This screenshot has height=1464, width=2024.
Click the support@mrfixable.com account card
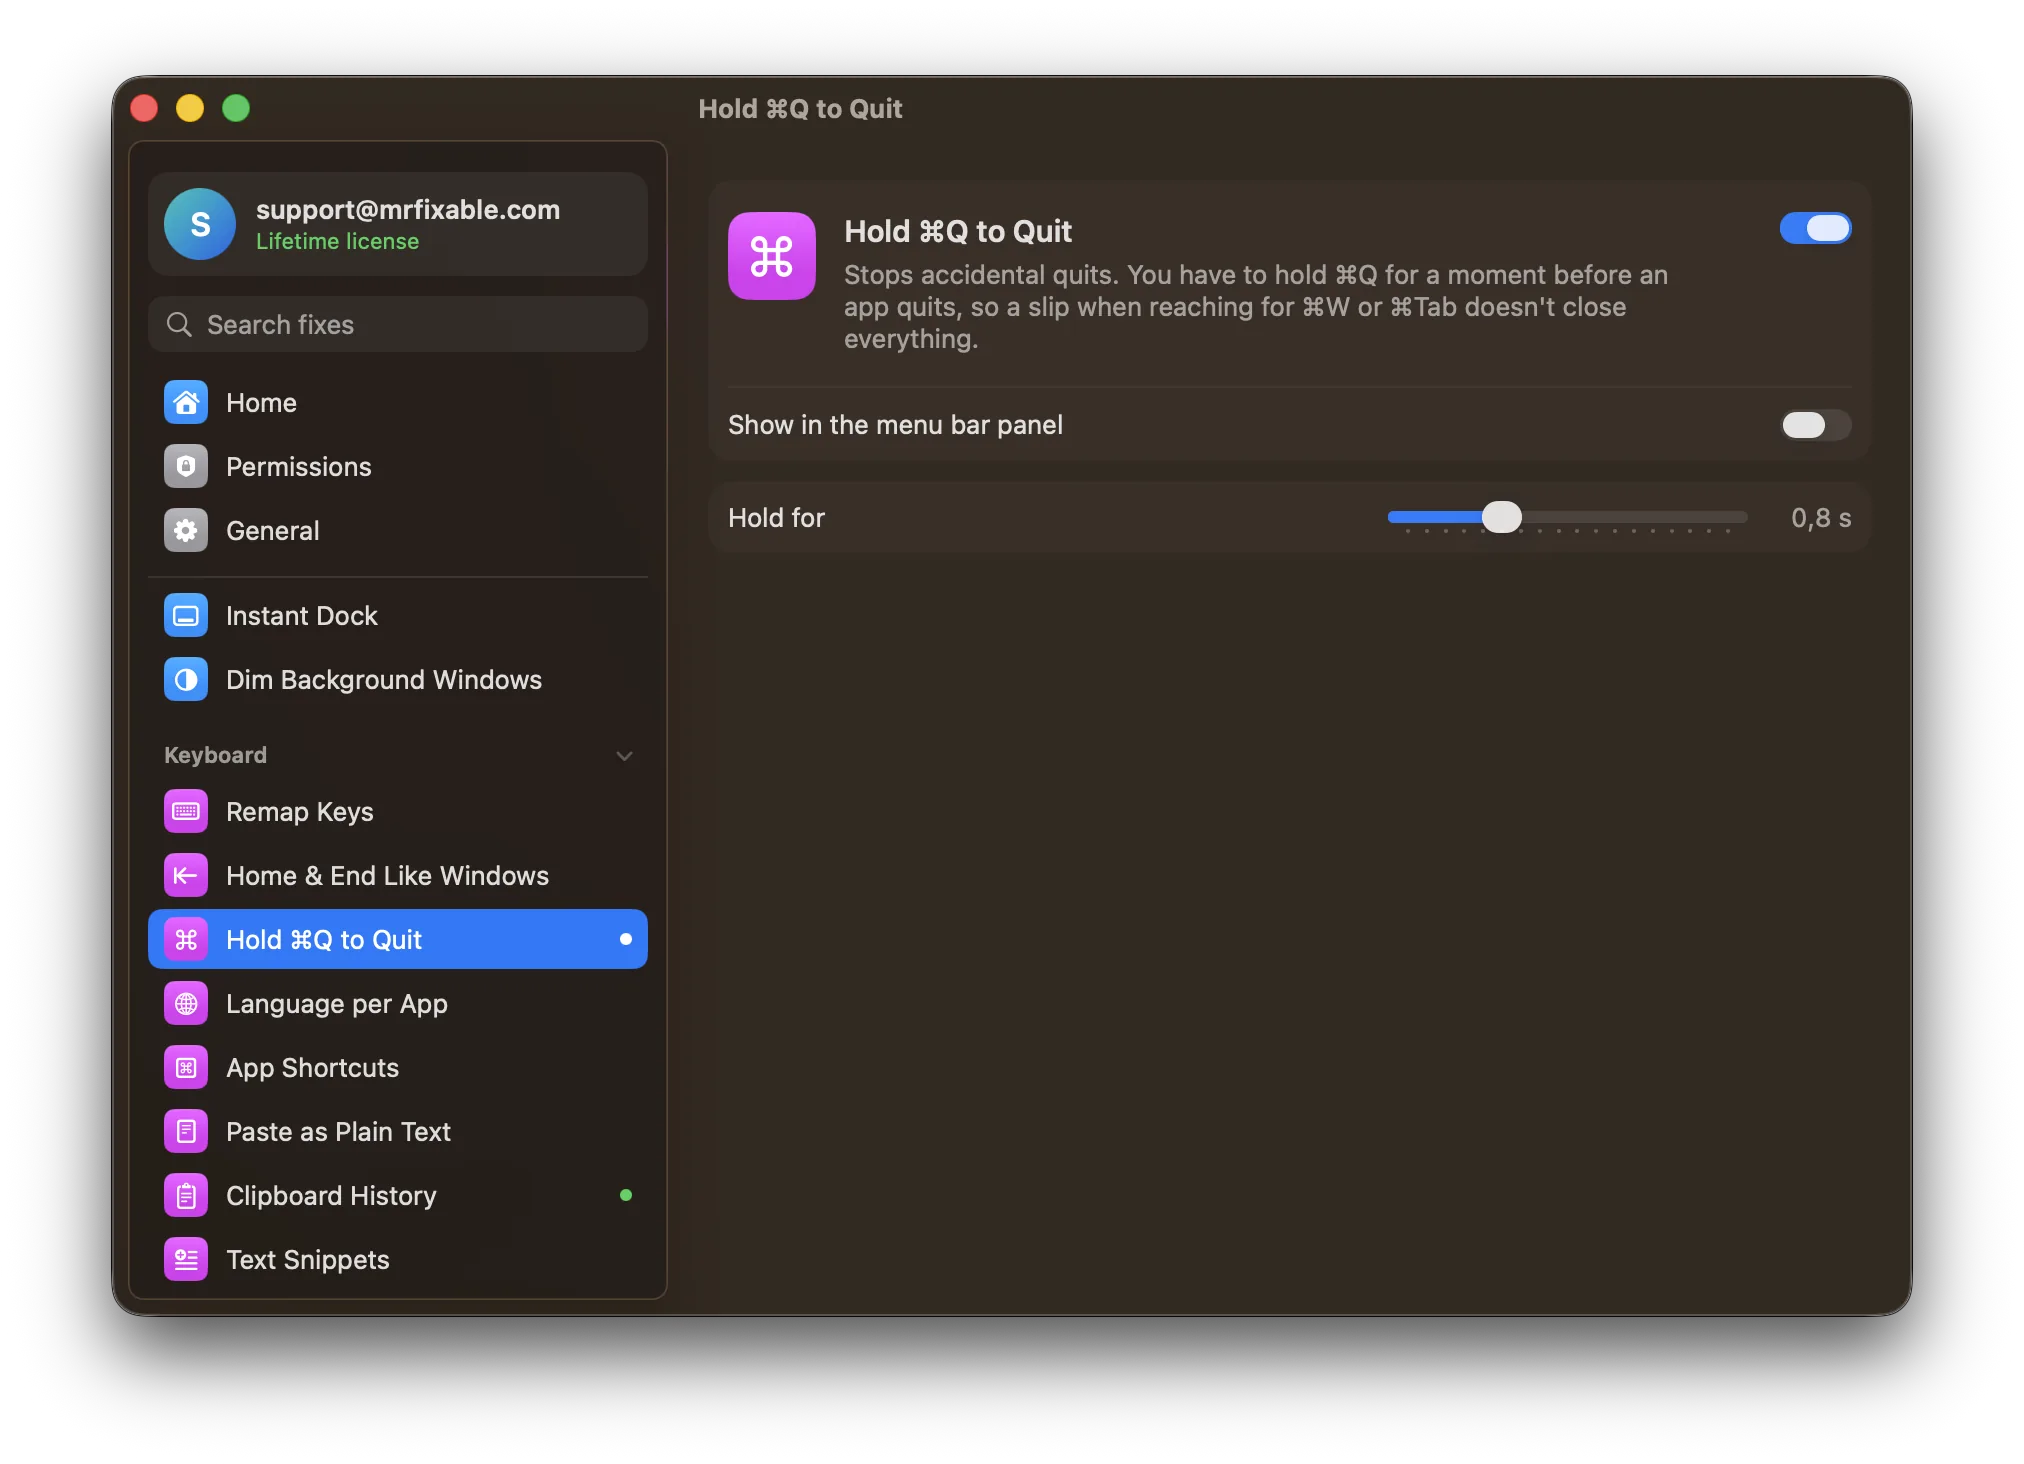point(398,224)
